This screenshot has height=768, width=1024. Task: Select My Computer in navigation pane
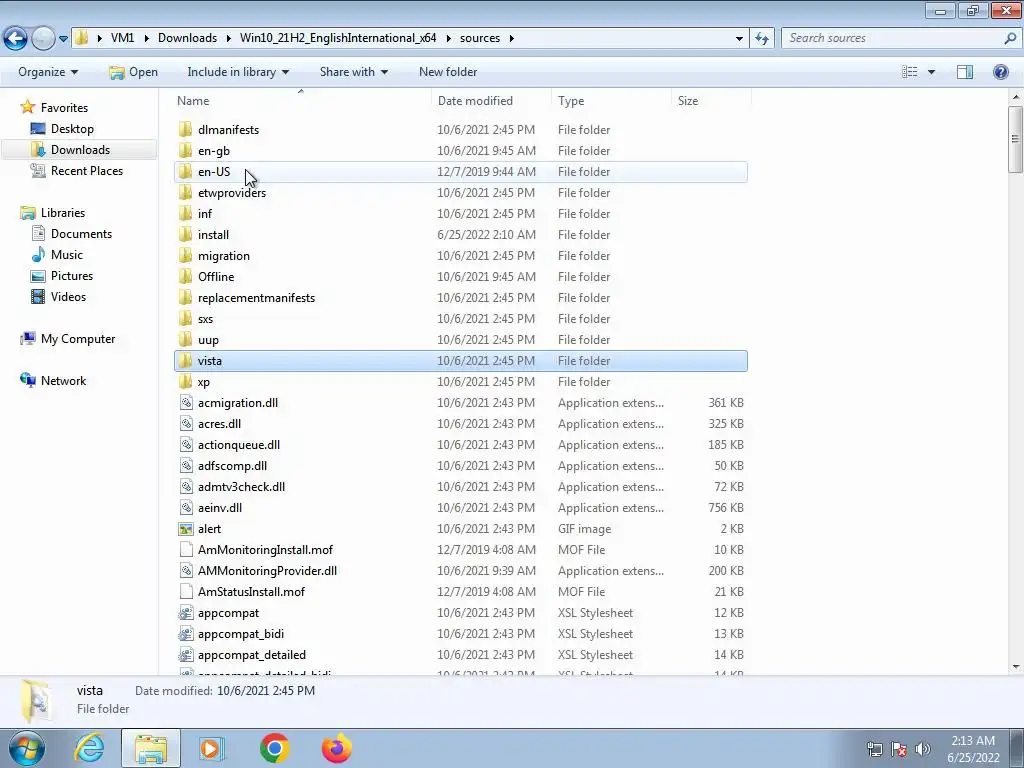78,339
